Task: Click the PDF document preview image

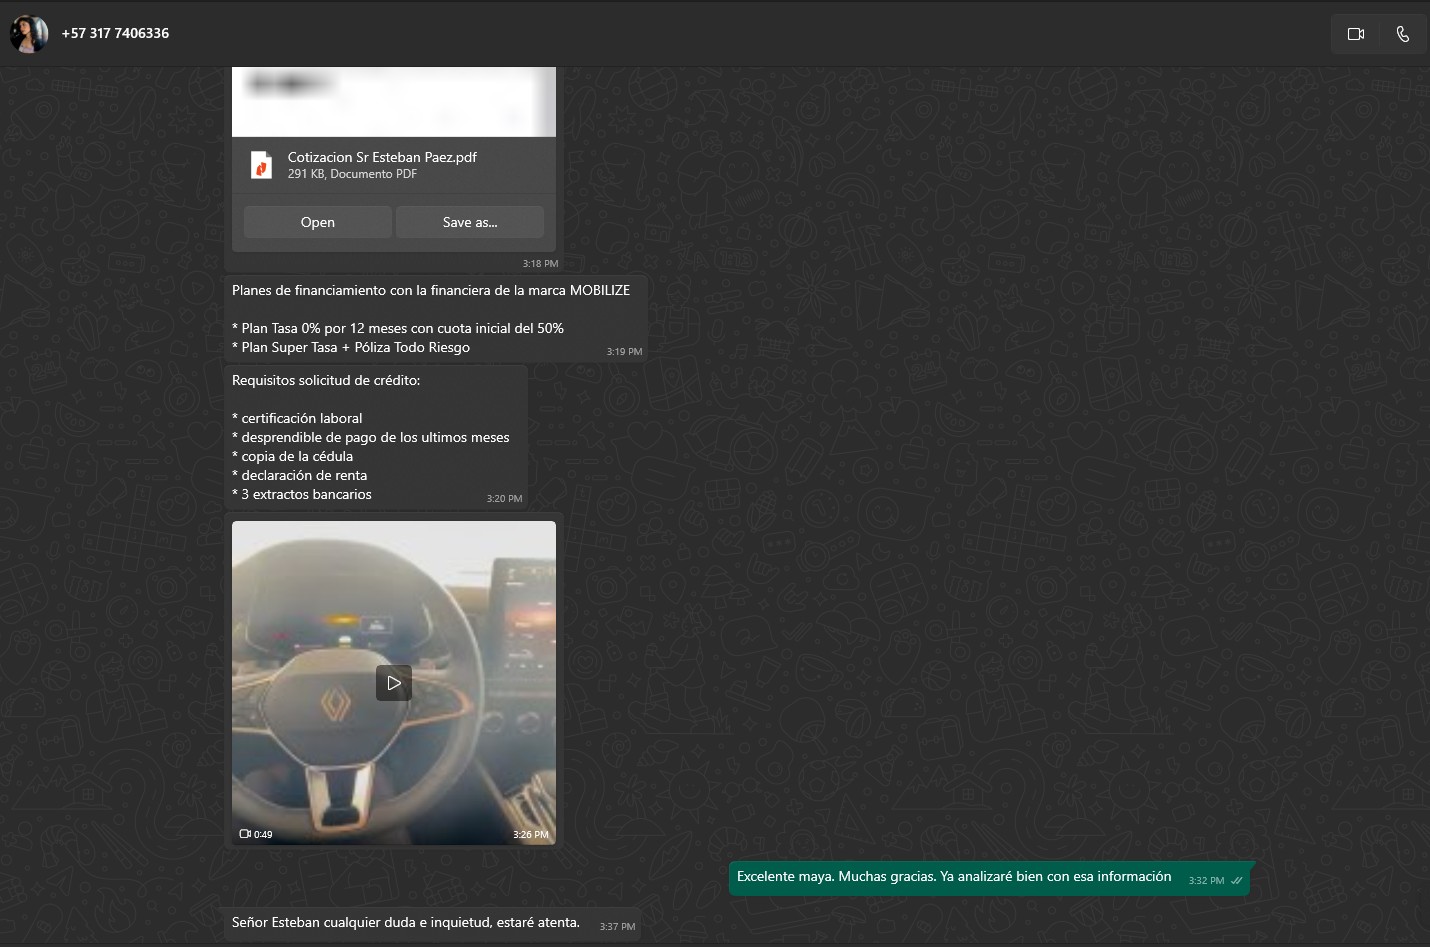Action: [x=394, y=101]
